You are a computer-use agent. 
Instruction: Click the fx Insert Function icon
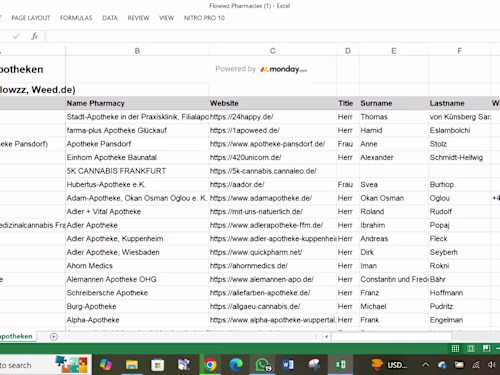coord(35,36)
